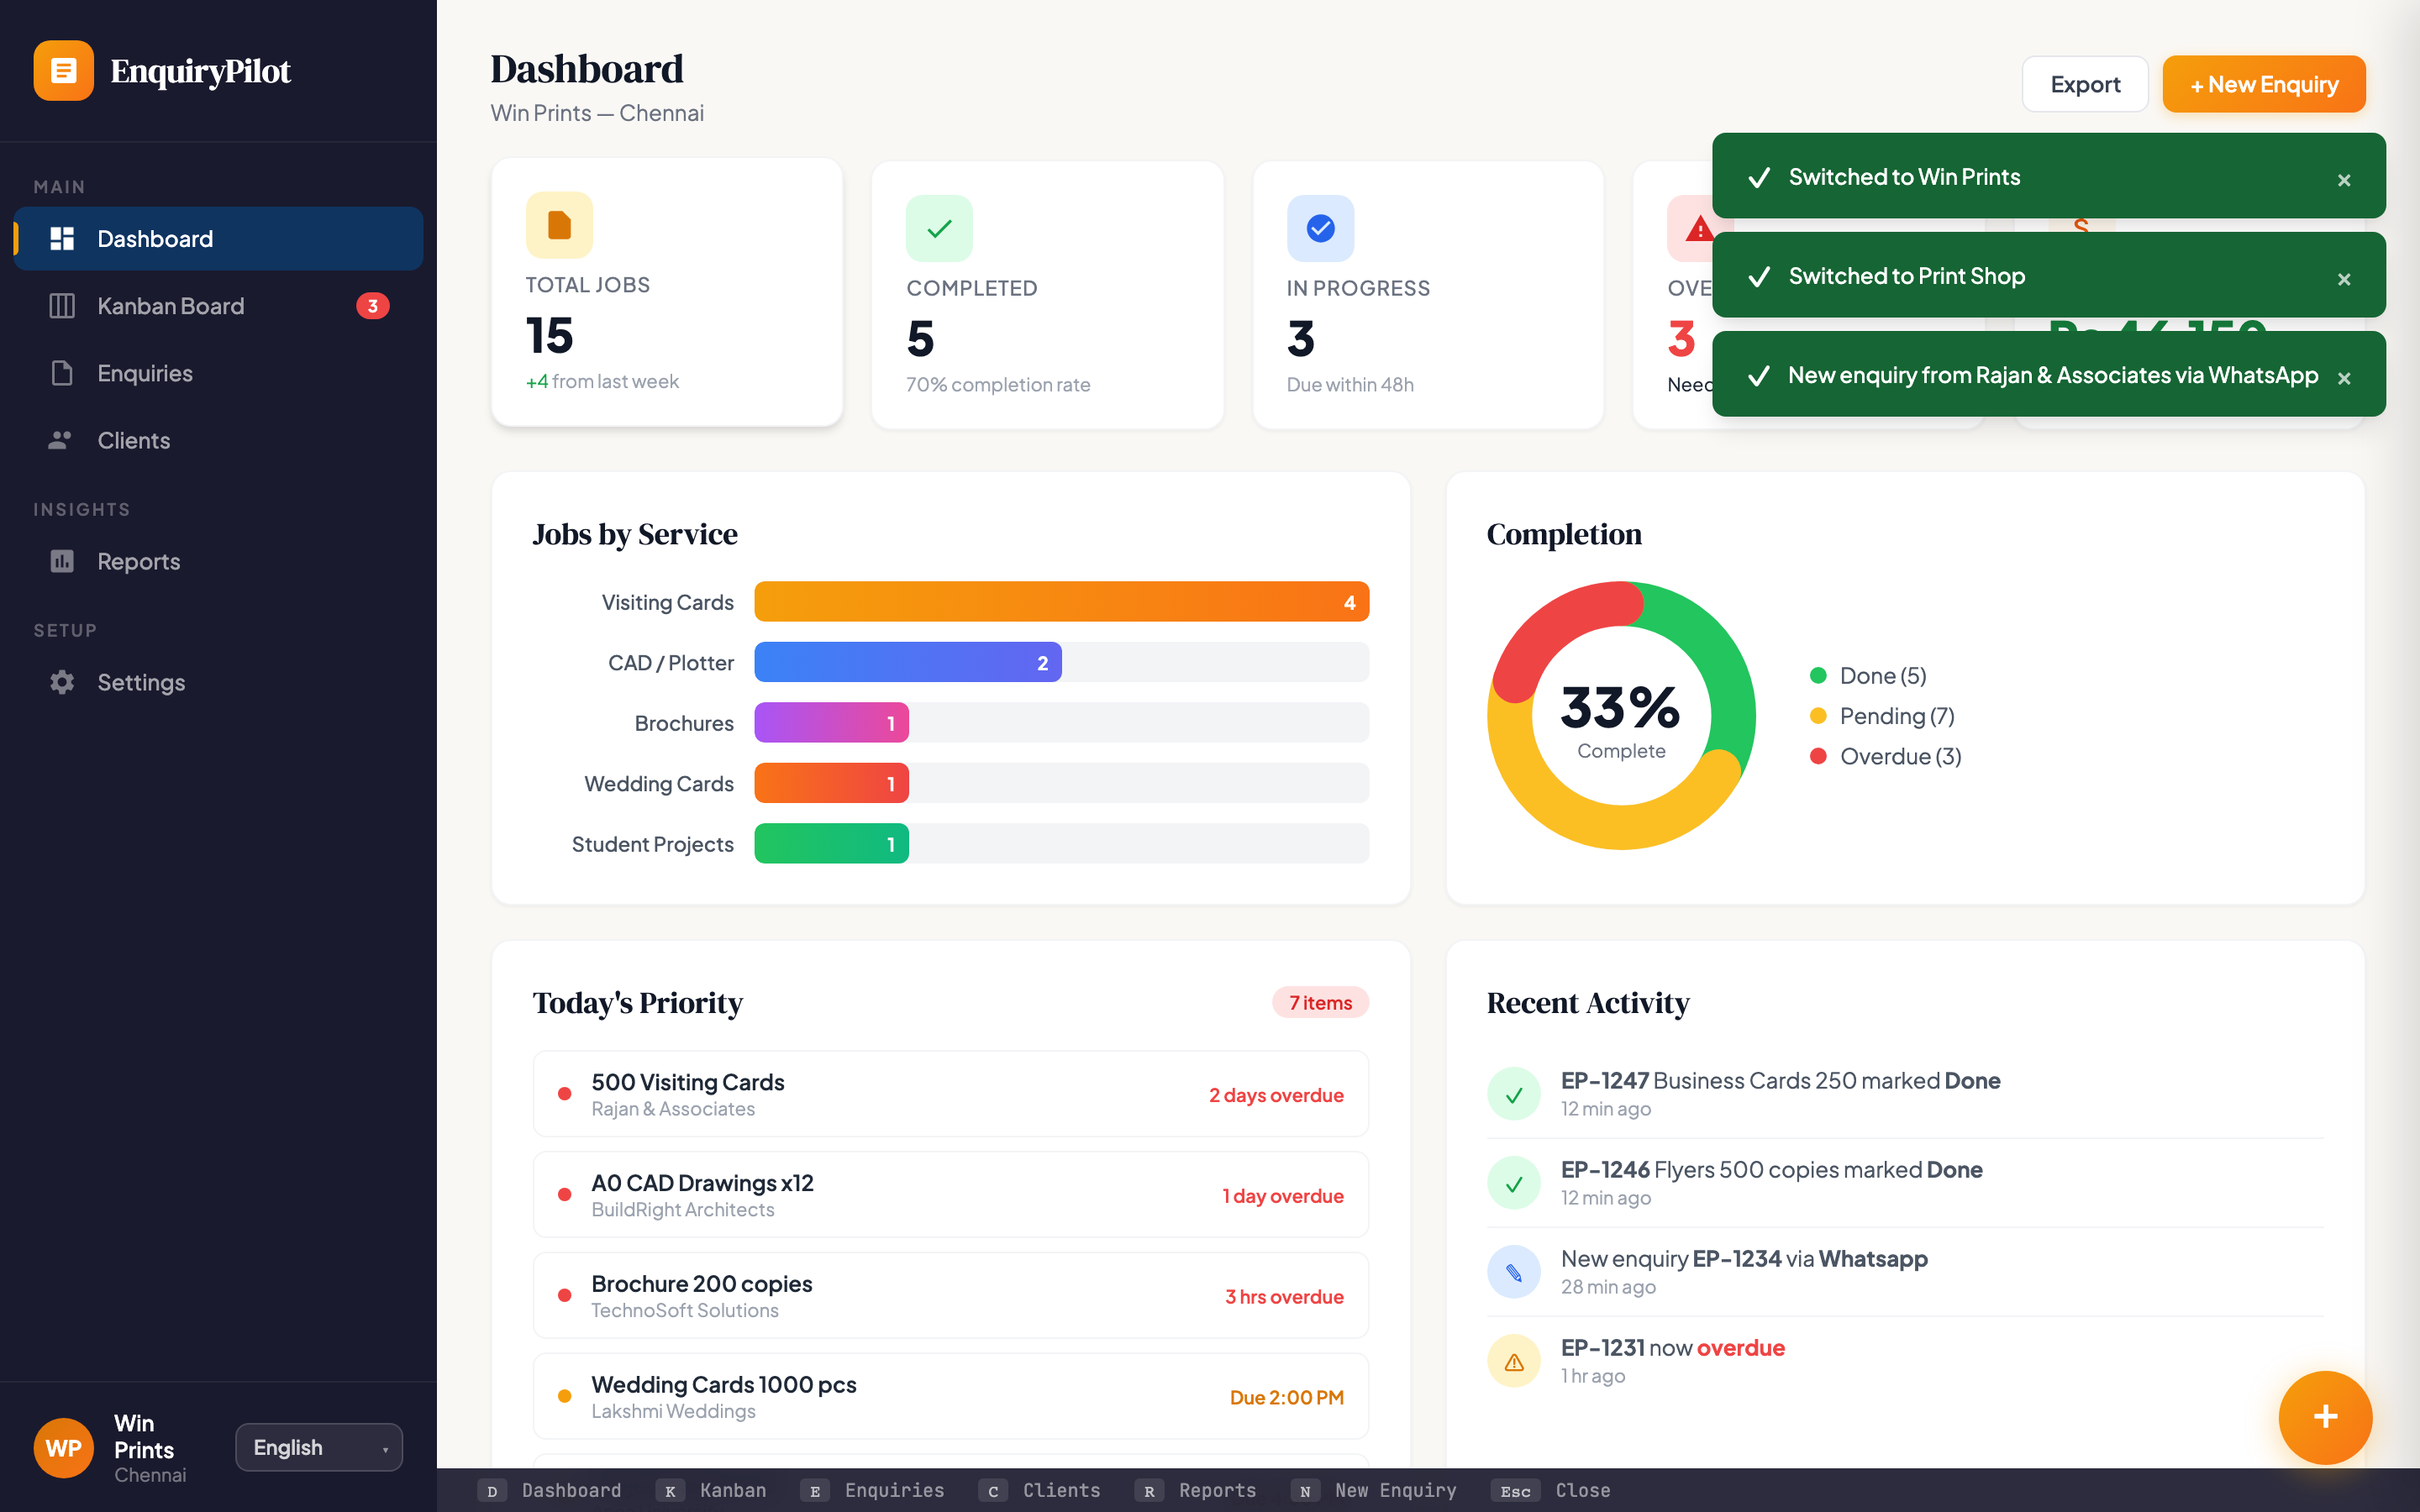This screenshot has height=1512, width=2420.
Task: Select the 500 Visiting Cards priority item
Action: coord(950,1093)
